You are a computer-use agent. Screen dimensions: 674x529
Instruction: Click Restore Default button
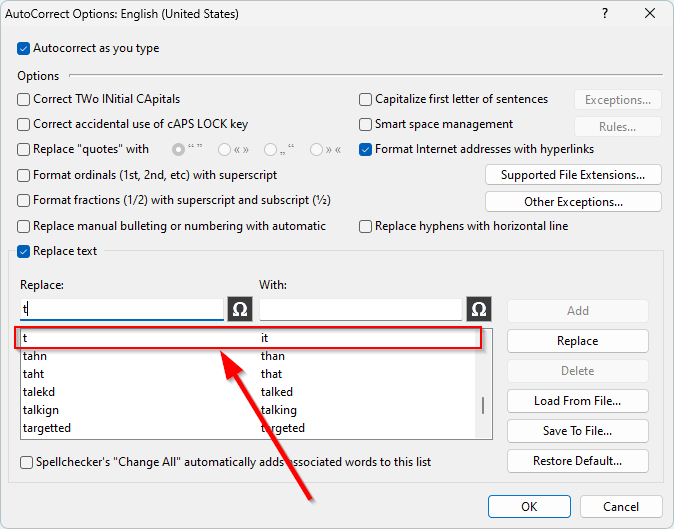(x=577, y=461)
